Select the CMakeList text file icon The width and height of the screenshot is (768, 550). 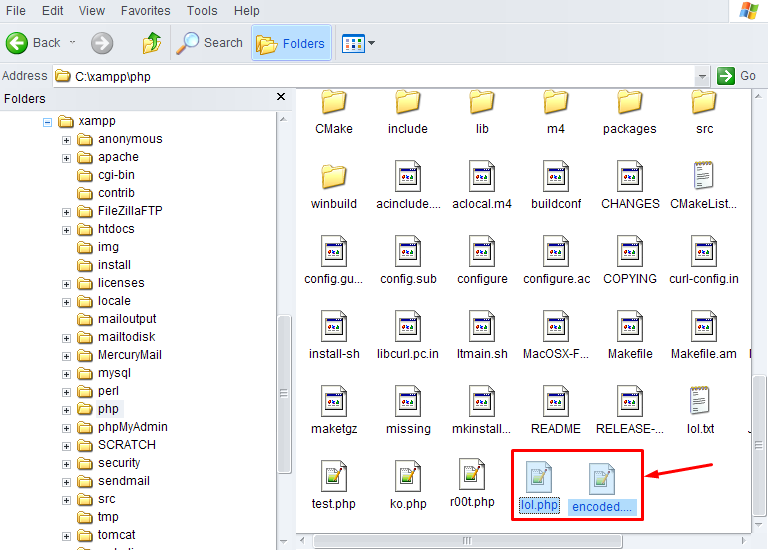tap(703, 175)
